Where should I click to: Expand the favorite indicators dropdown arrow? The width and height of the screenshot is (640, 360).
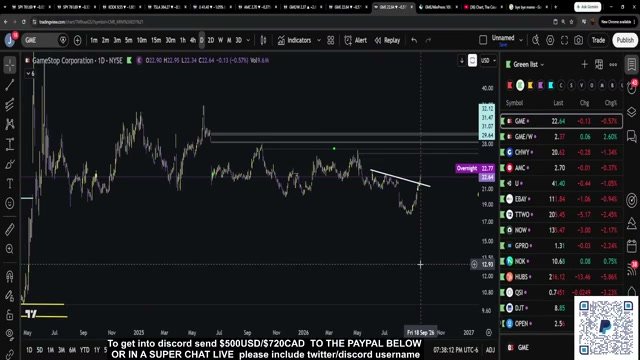319,40
